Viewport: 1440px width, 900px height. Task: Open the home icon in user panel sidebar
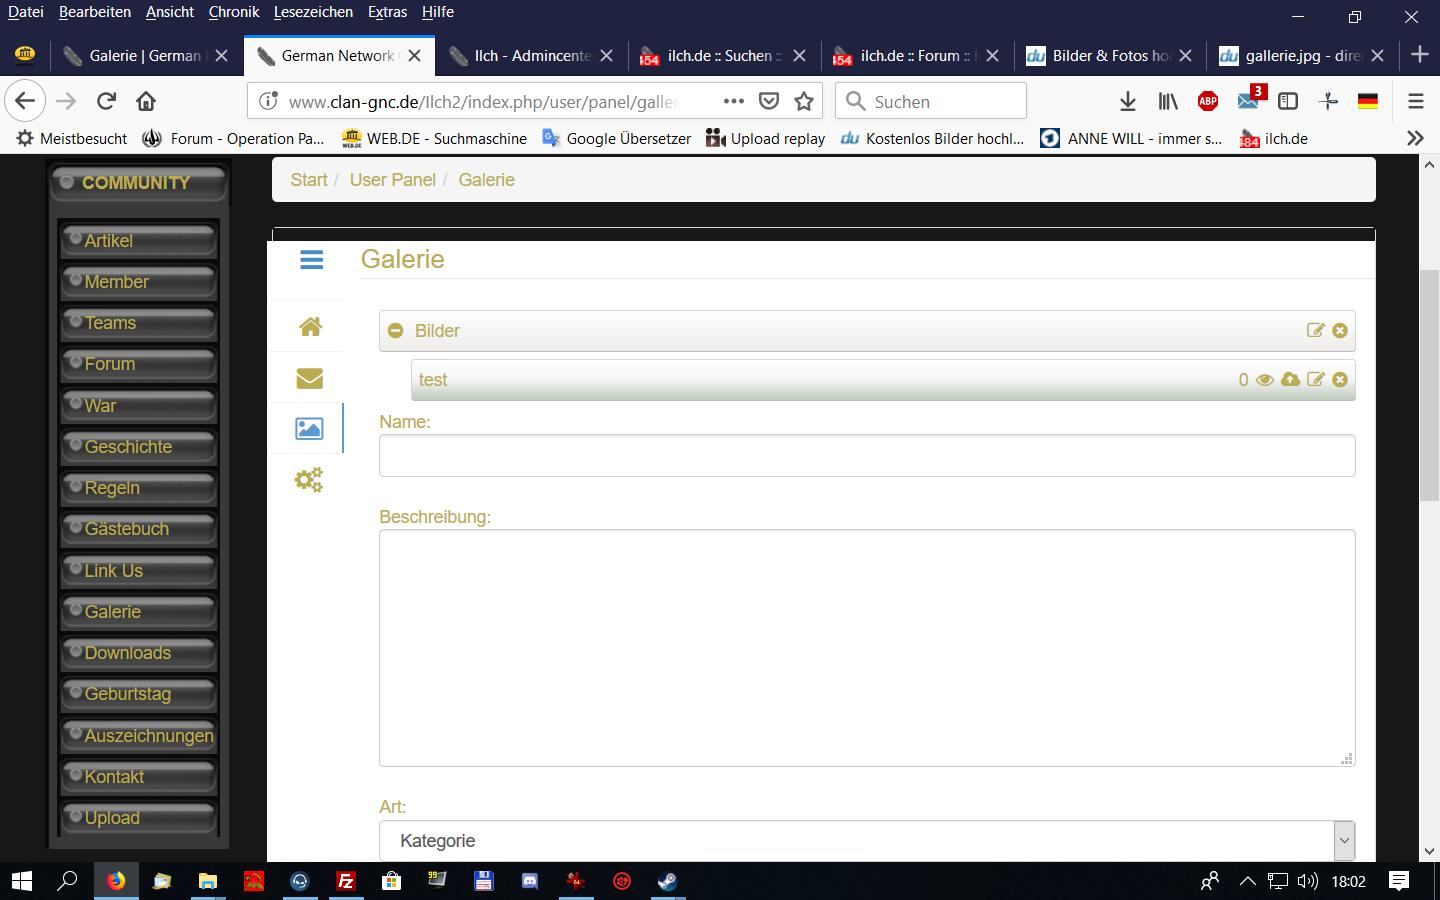pos(310,327)
